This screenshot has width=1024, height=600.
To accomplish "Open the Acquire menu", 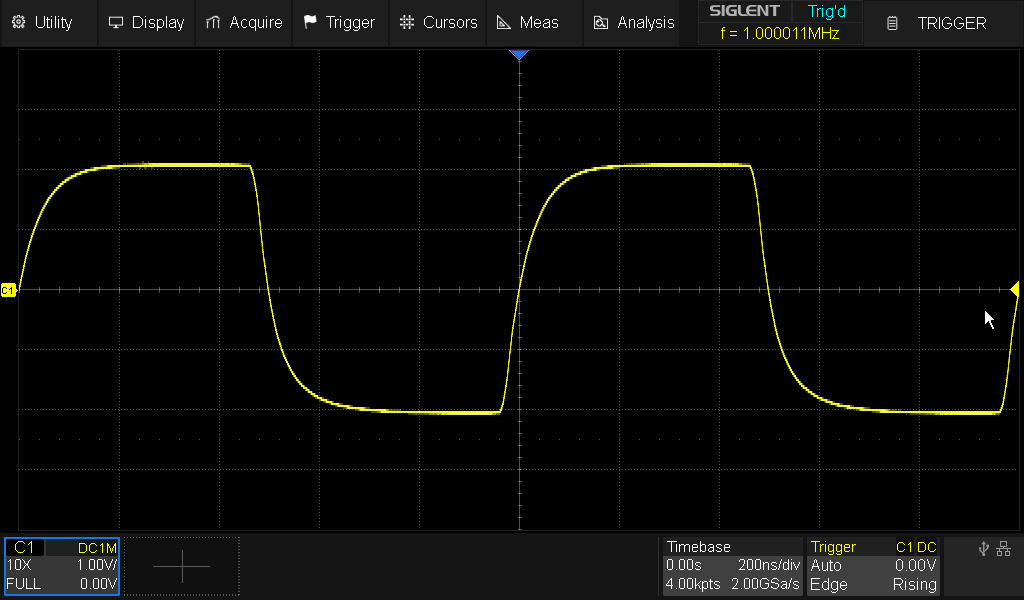I will click(244, 22).
